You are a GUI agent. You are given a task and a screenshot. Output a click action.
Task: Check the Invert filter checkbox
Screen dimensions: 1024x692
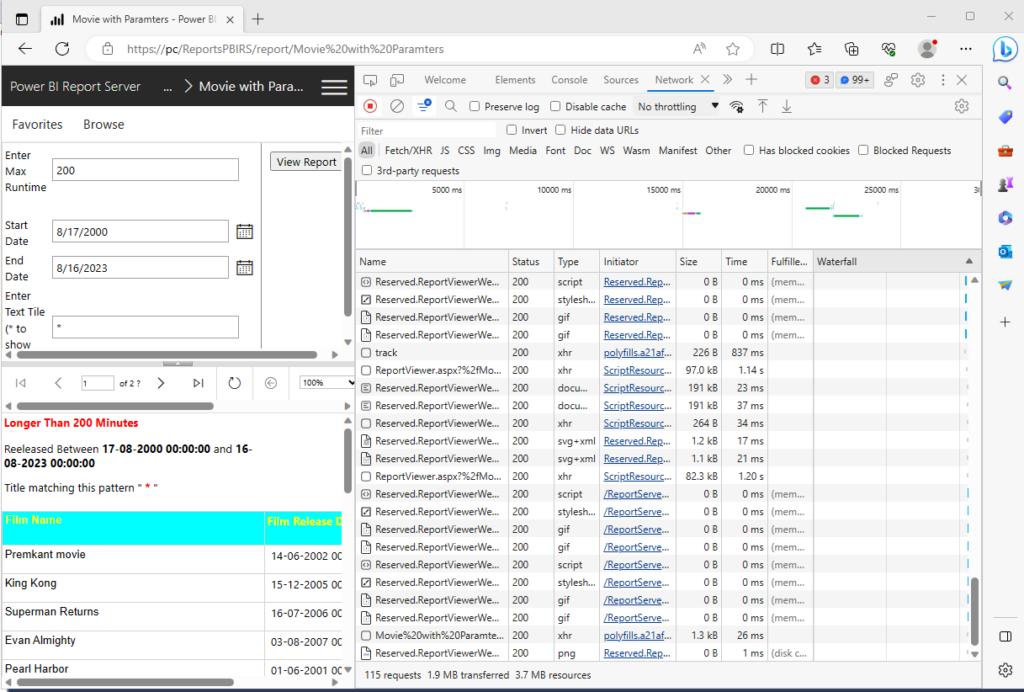point(511,130)
